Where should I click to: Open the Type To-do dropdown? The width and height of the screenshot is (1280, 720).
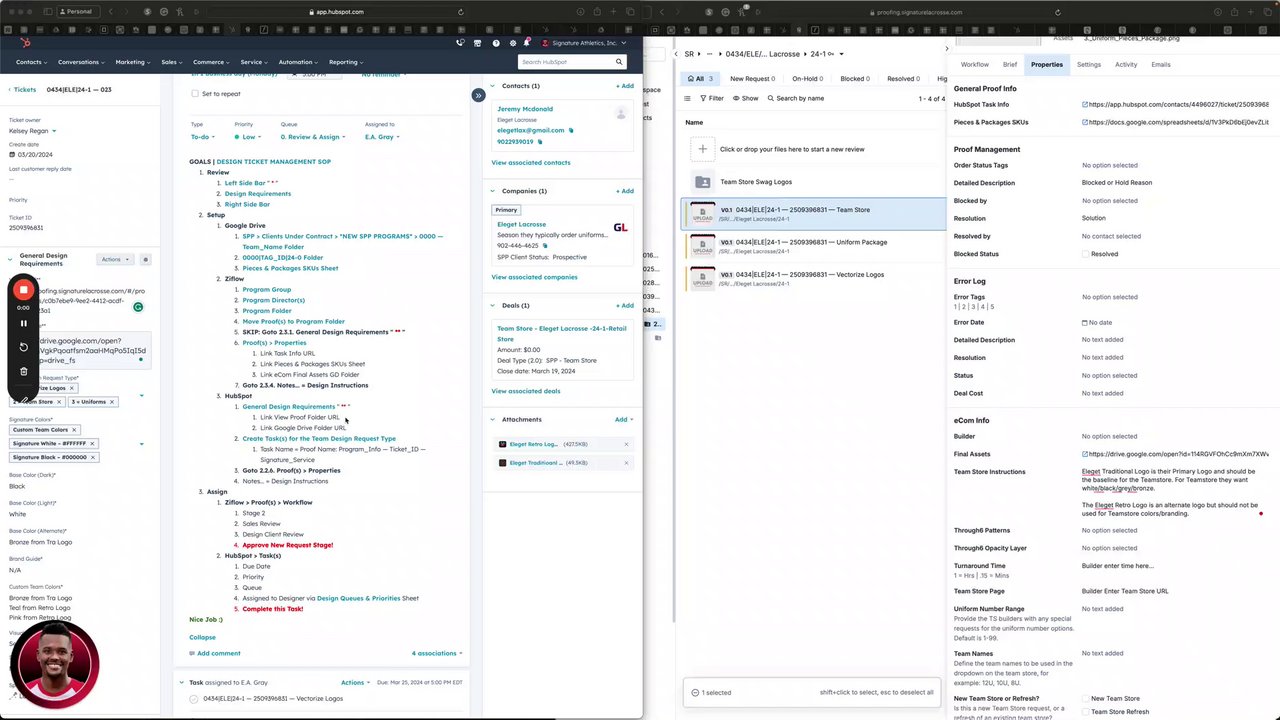tap(203, 137)
